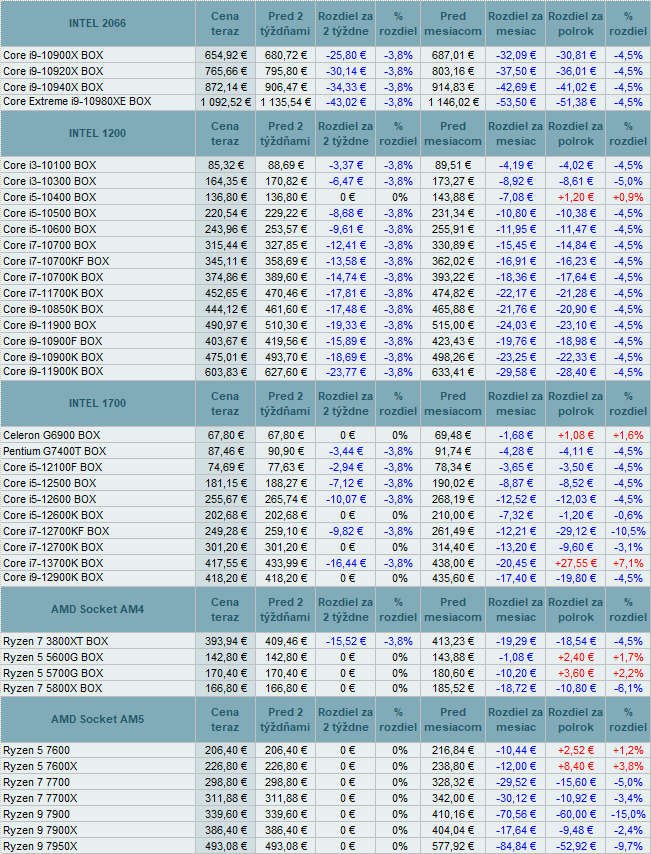Screen dimensions: 651x854
Task: Click the Ryzen 5 5700G BOX row name
Action: 53,673
